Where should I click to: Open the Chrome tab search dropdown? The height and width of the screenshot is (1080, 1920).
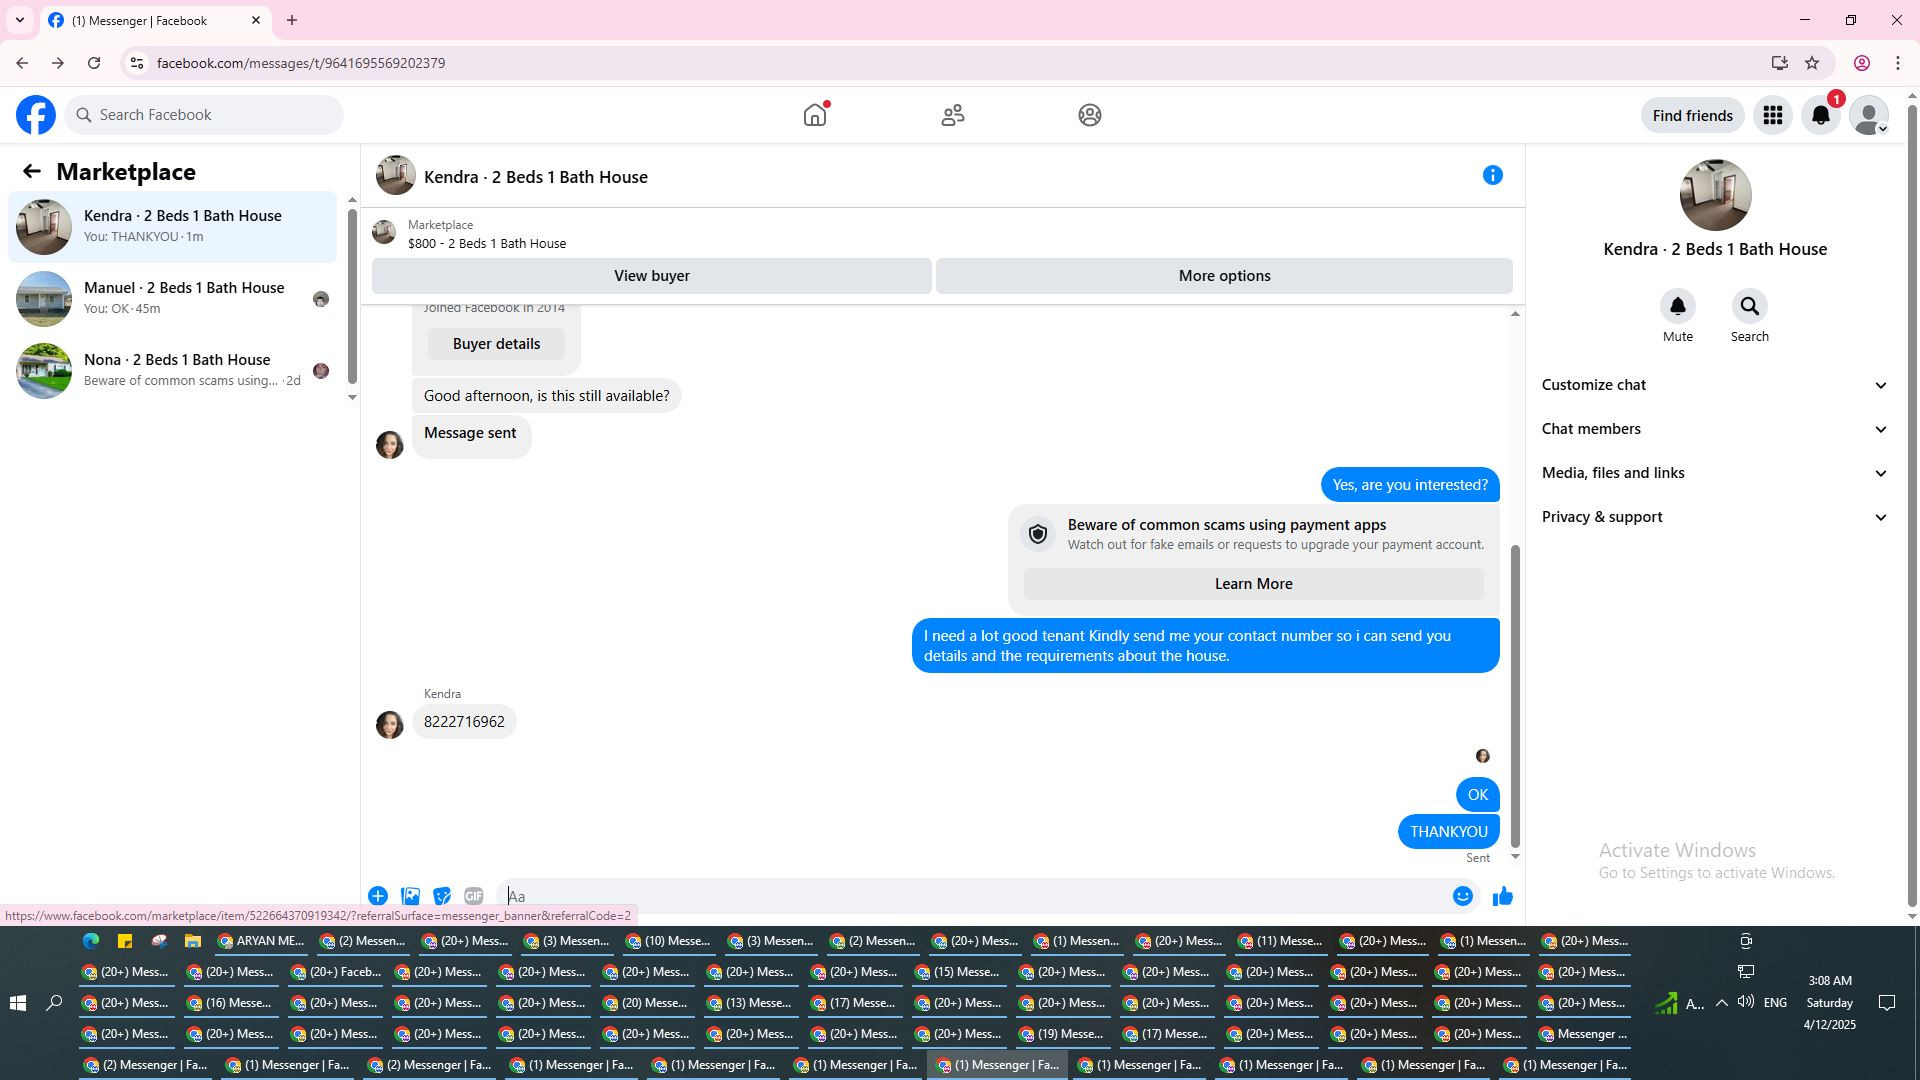20,20
